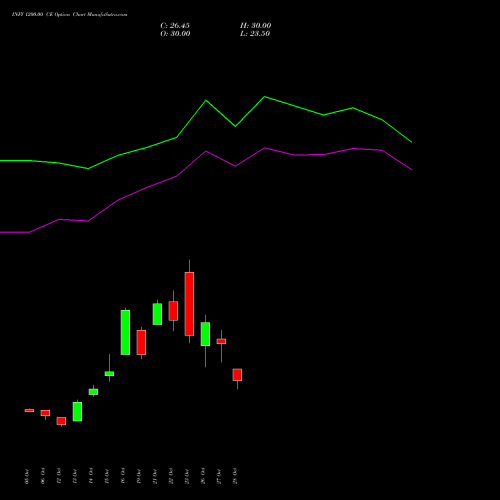This screenshot has width=500, height=500.
Task: Click the small red candlestick above 27 Oct
Action: coord(221,341)
